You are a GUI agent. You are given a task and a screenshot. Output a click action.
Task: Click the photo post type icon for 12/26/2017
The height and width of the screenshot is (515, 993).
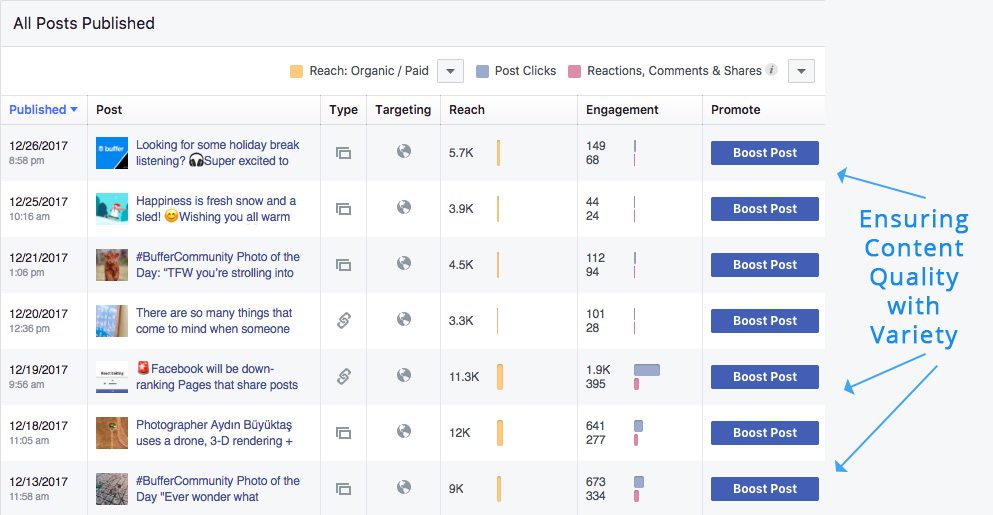click(343, 153)
